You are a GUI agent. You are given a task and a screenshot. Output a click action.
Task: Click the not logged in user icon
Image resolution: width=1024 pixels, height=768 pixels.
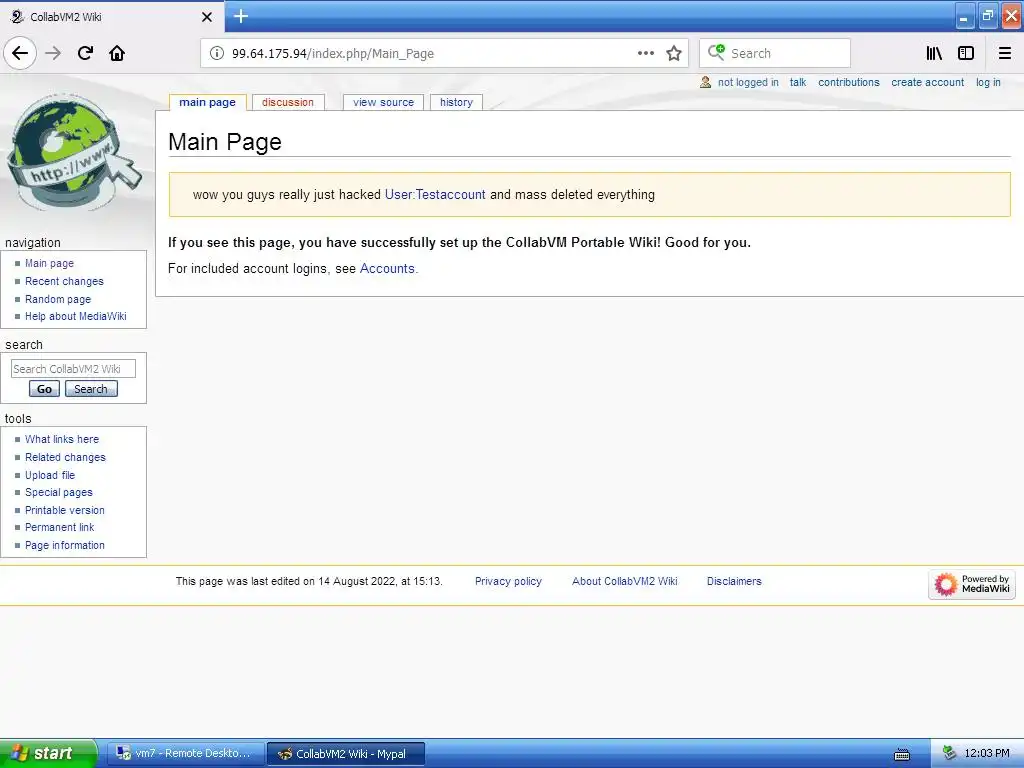click(x=705, y=82)
